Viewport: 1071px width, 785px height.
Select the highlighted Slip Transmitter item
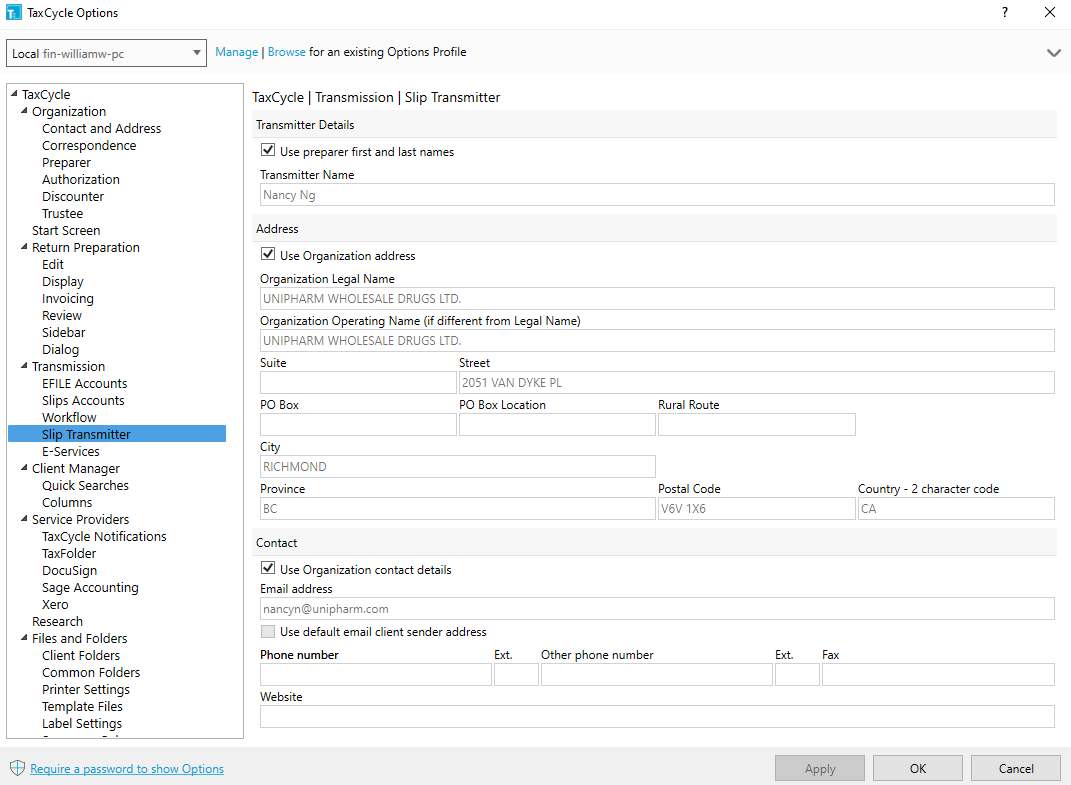pos(117,434)
